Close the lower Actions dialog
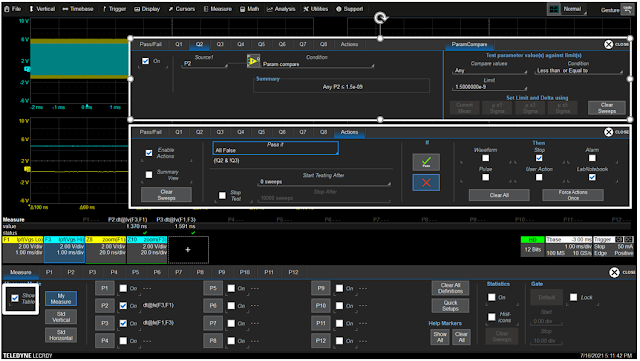 (609, 132)
